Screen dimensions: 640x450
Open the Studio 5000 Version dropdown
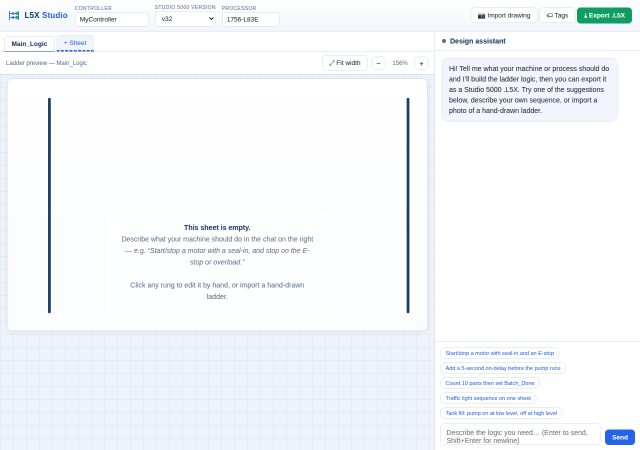point(185,19)
